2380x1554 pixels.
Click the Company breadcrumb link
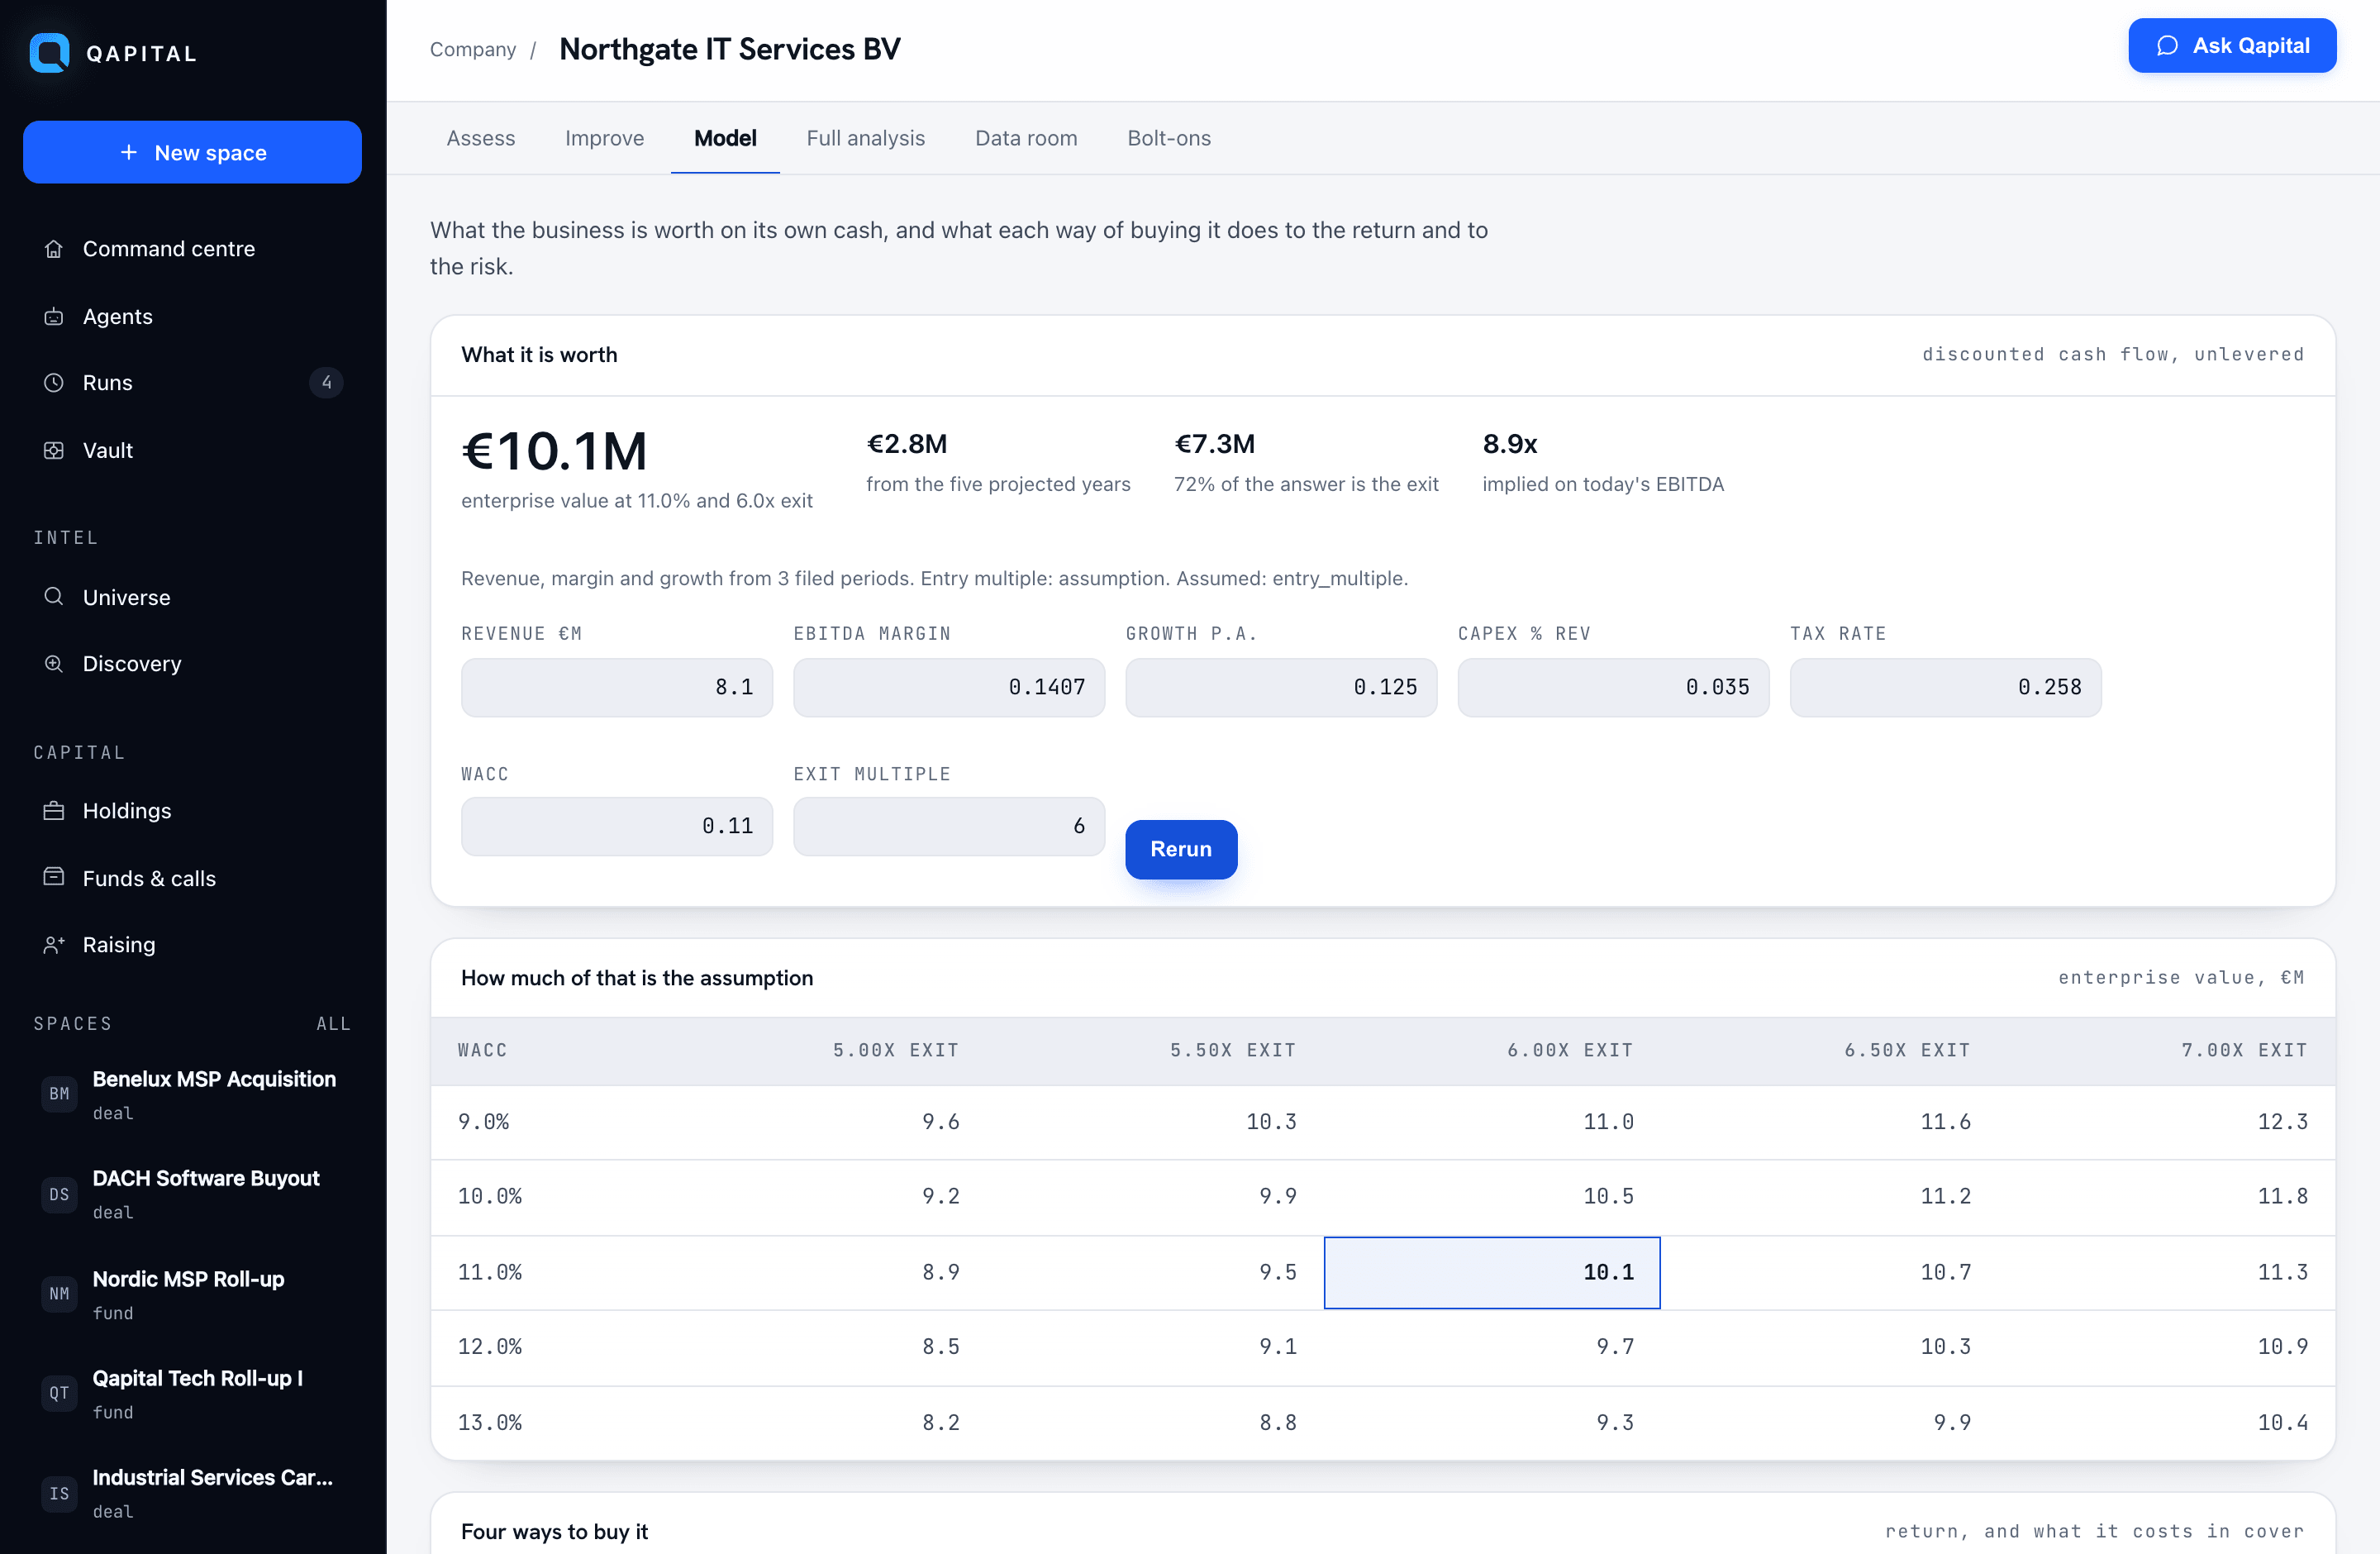[x=473, y=49]
